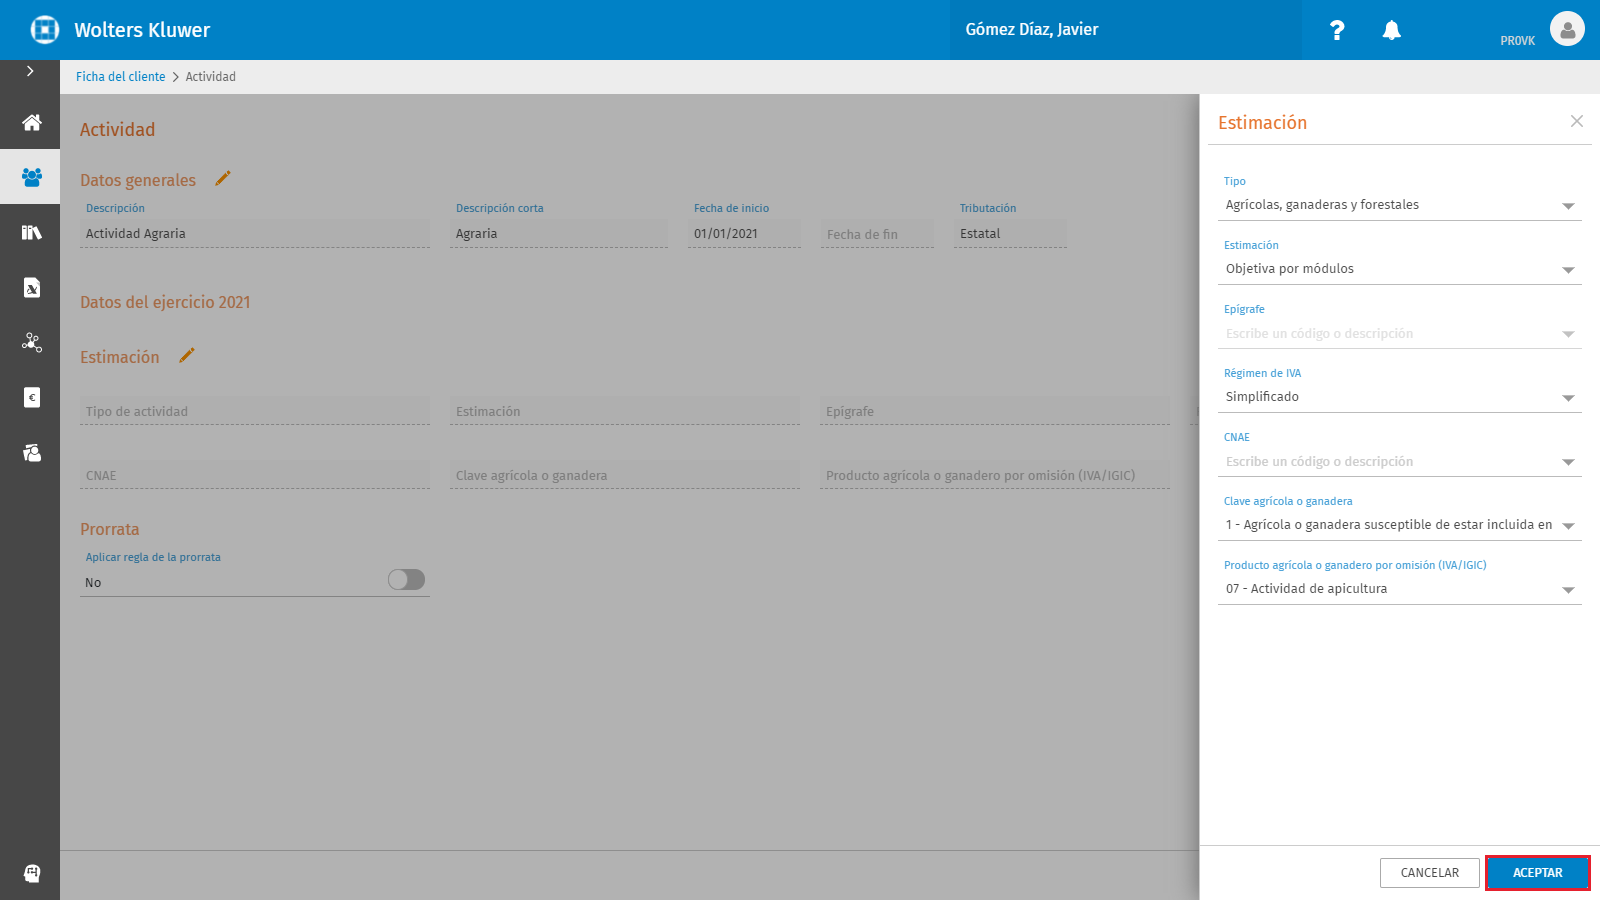Viewport: 1600px width, 900px height.
Task: Click the PROVK user label
Action: tap(1517, 41)
